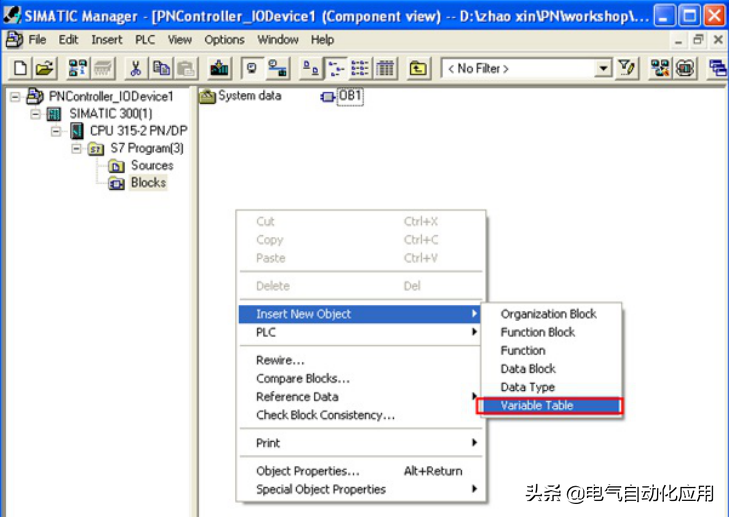Choose Rewire... in context menu

[x=359, y=360]
